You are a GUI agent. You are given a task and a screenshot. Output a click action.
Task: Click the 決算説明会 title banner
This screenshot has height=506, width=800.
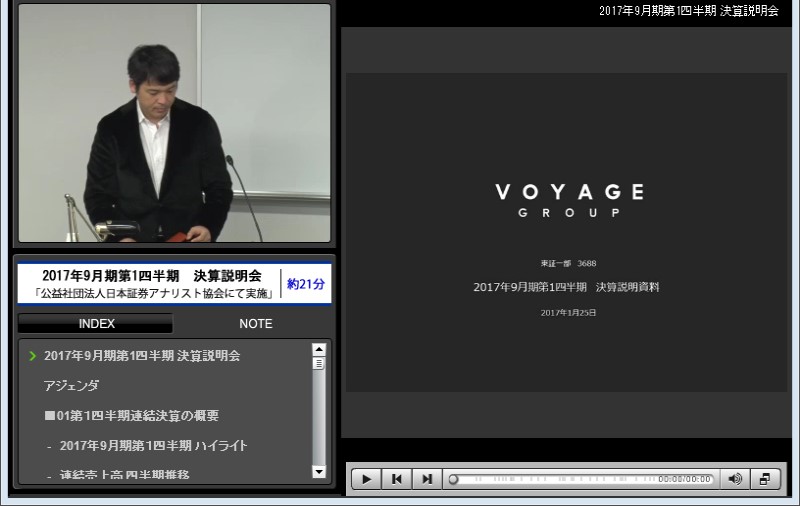pyautogui.click(x=174, y=284)
